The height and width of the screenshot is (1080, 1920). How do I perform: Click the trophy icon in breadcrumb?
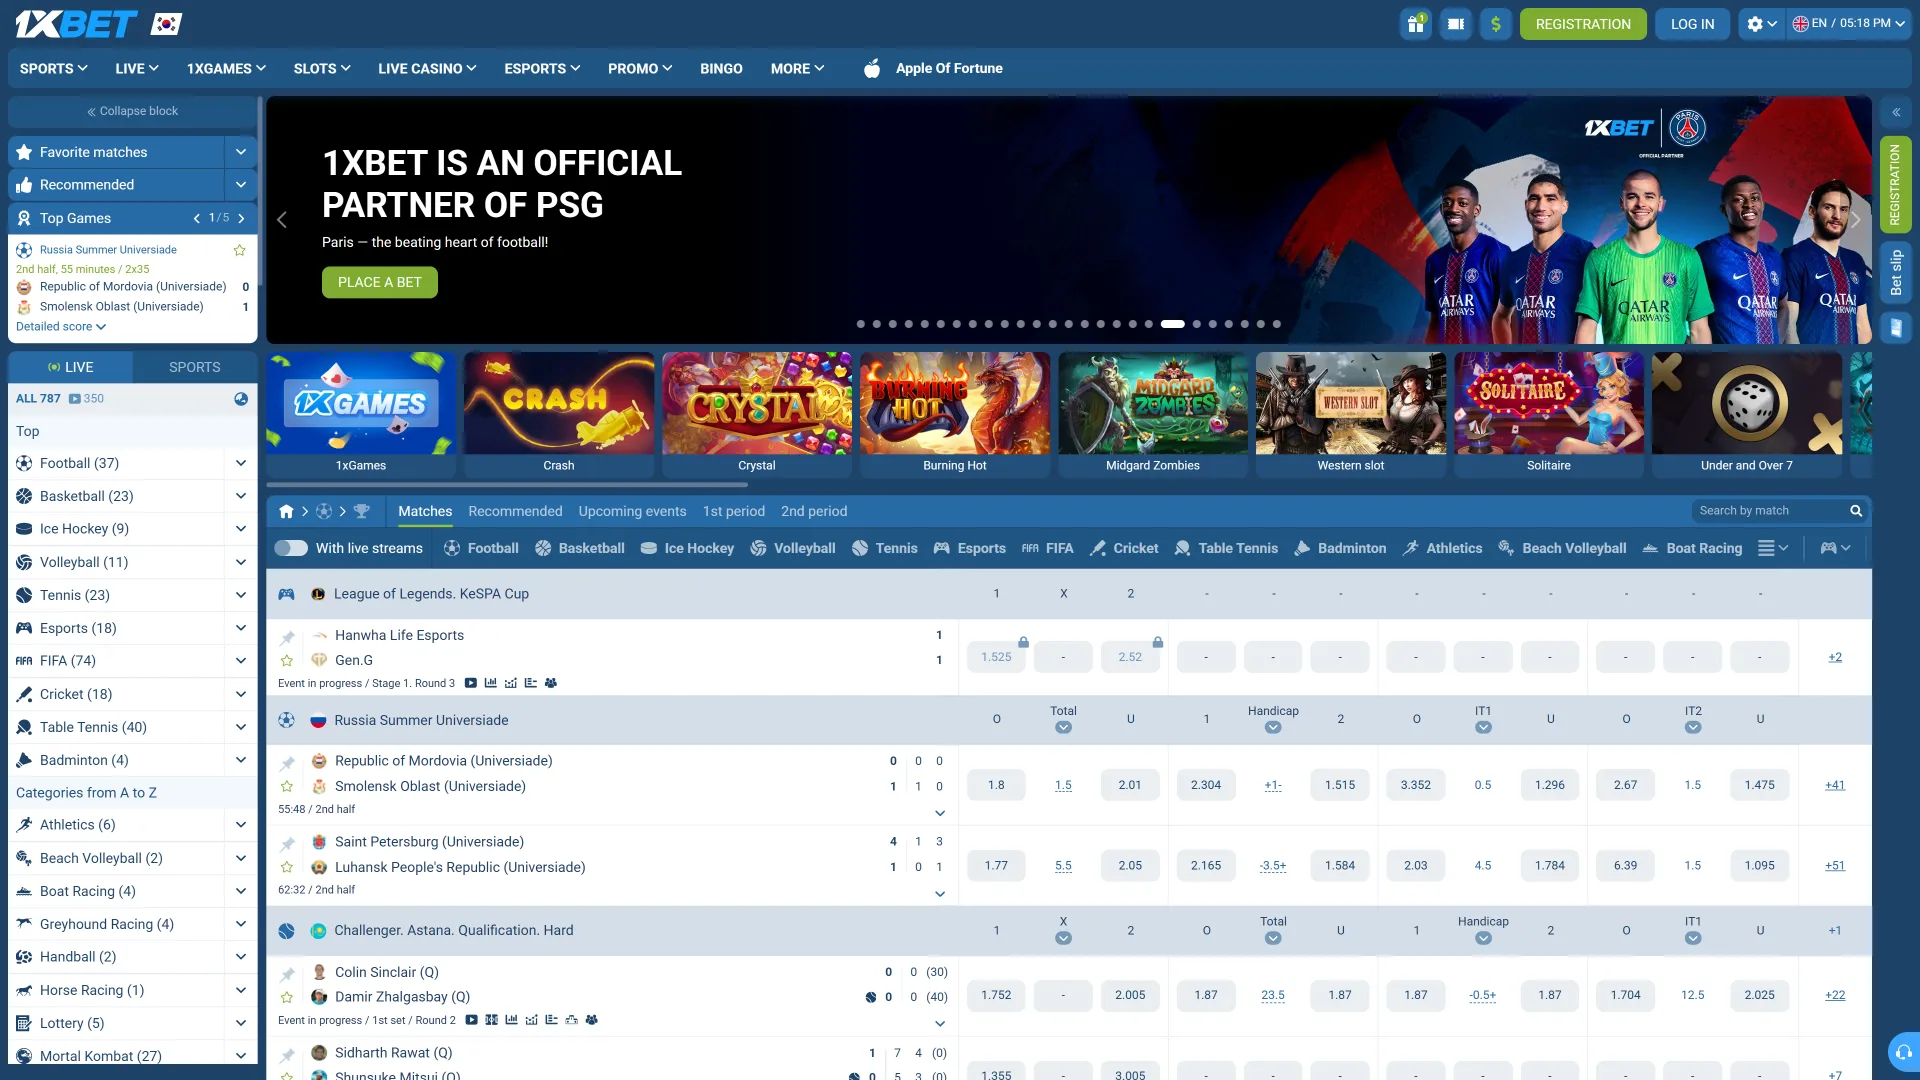tap(362, 511)
